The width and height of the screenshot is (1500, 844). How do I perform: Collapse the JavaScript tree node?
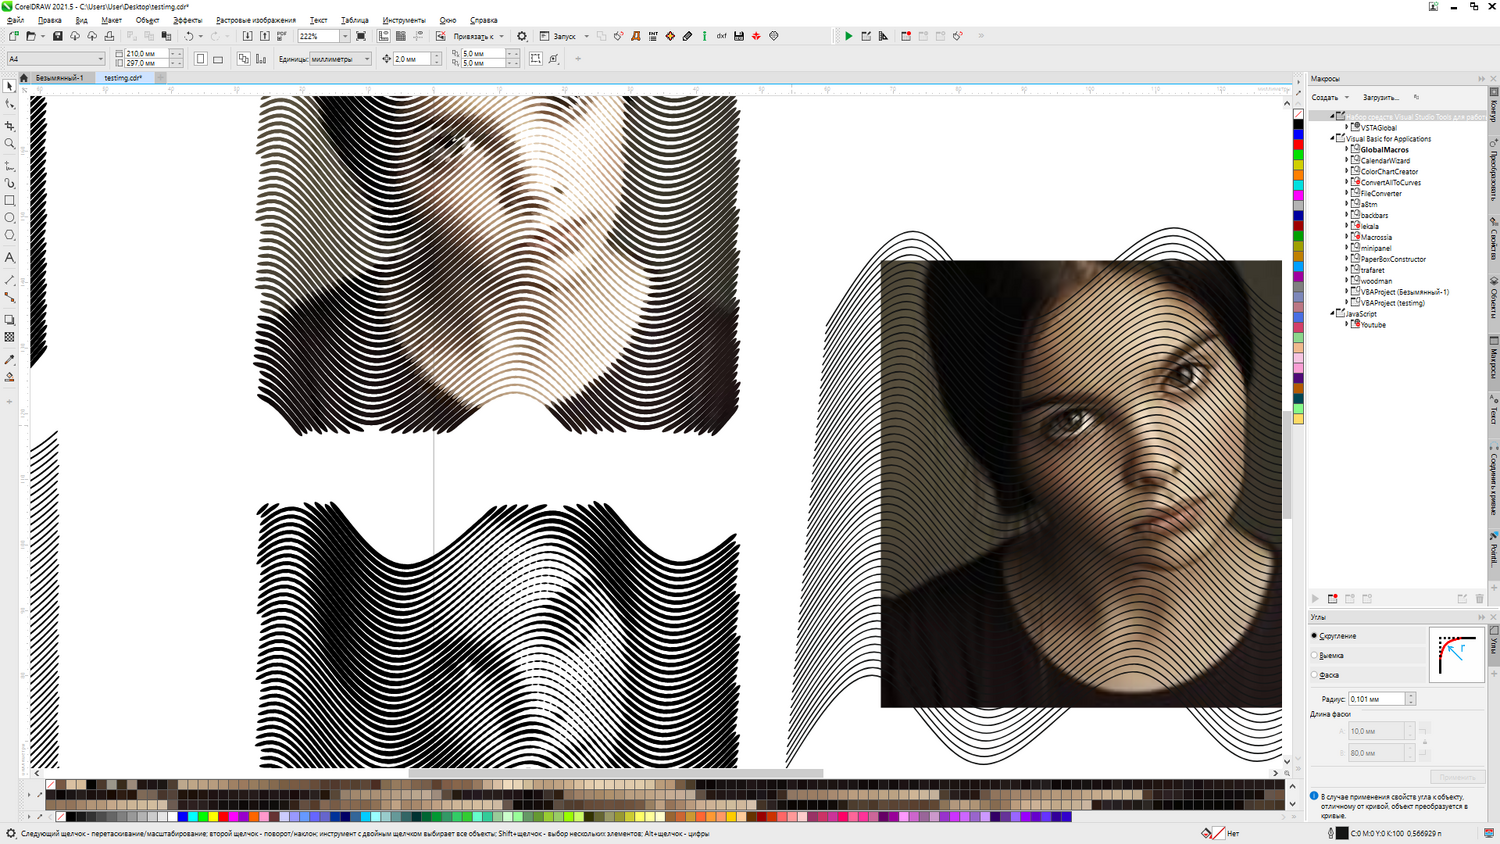point(1333,314)
